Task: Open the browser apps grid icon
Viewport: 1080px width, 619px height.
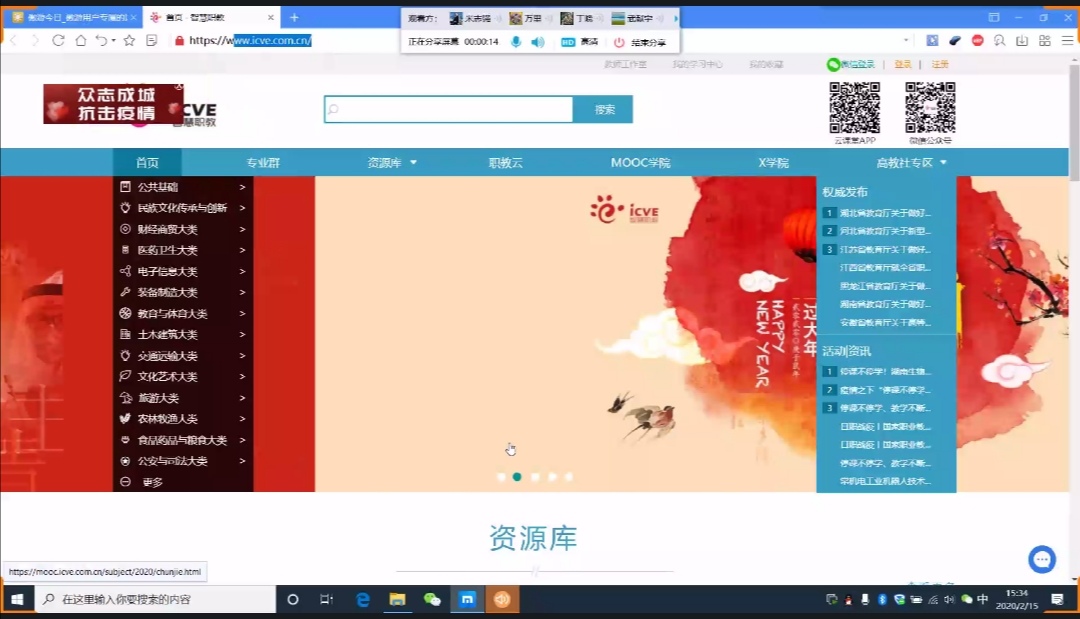Action: coord(1045,41)
